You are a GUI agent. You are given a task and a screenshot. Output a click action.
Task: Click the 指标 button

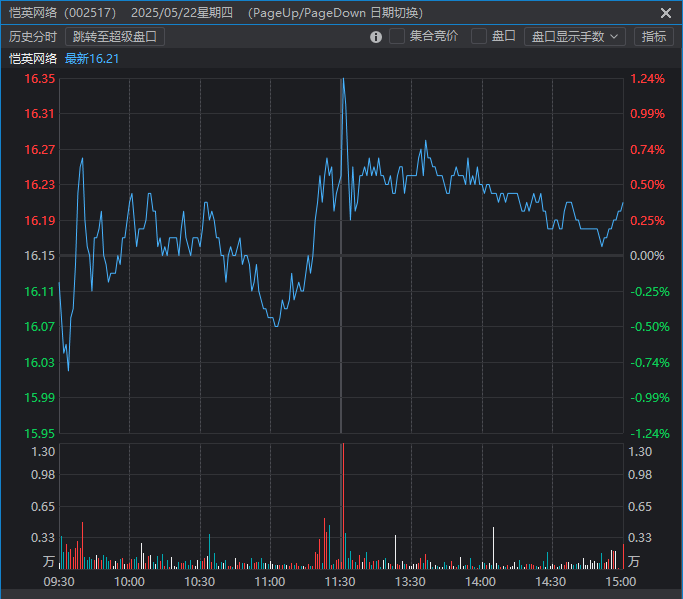point(654,37)
